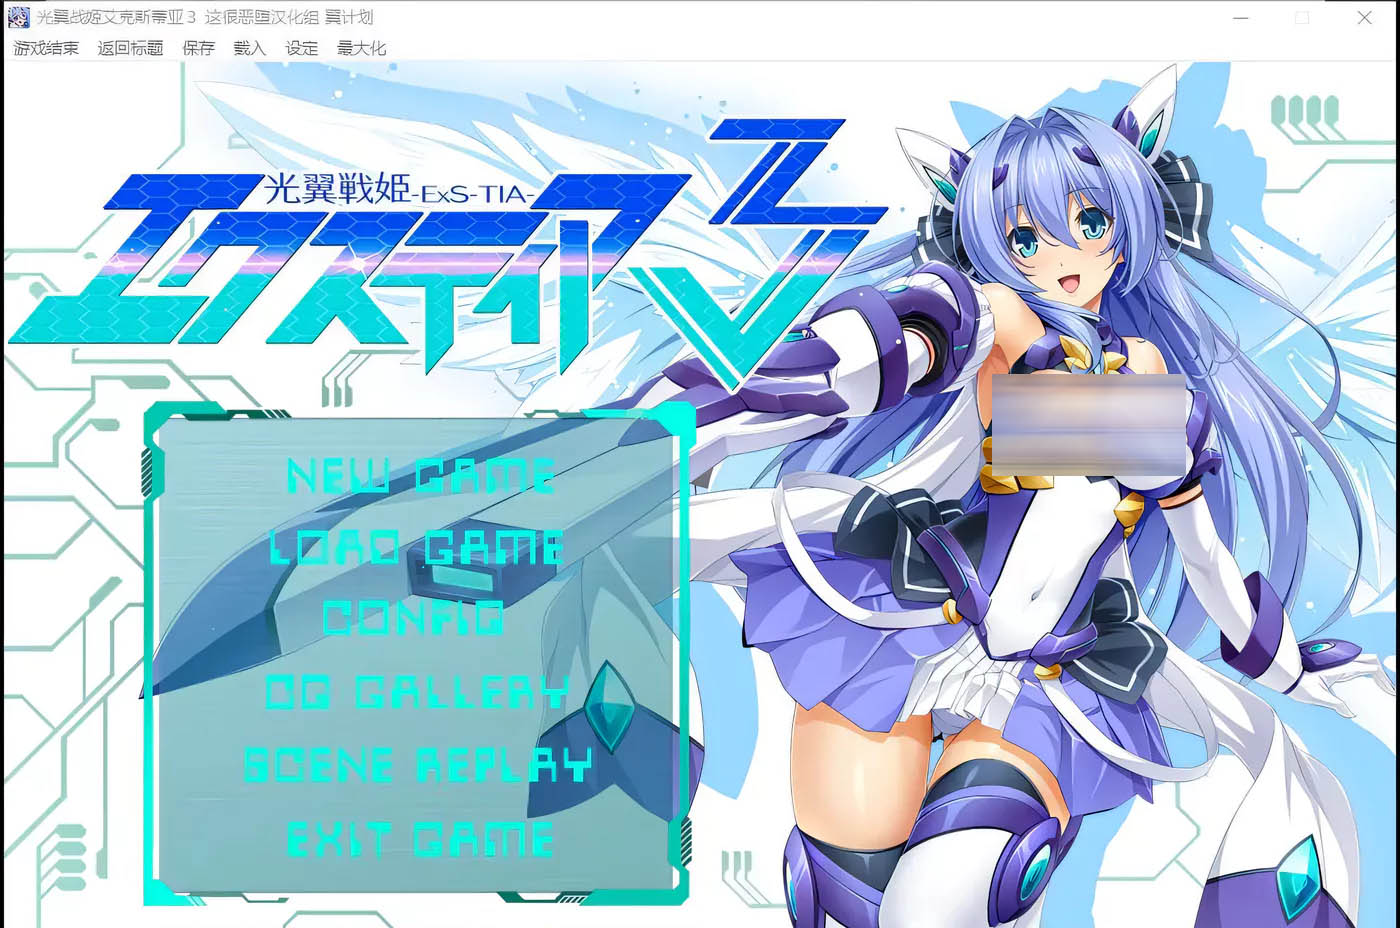Click the 光翼戦姫 ExS-TIA title logo

pos(400,260)
